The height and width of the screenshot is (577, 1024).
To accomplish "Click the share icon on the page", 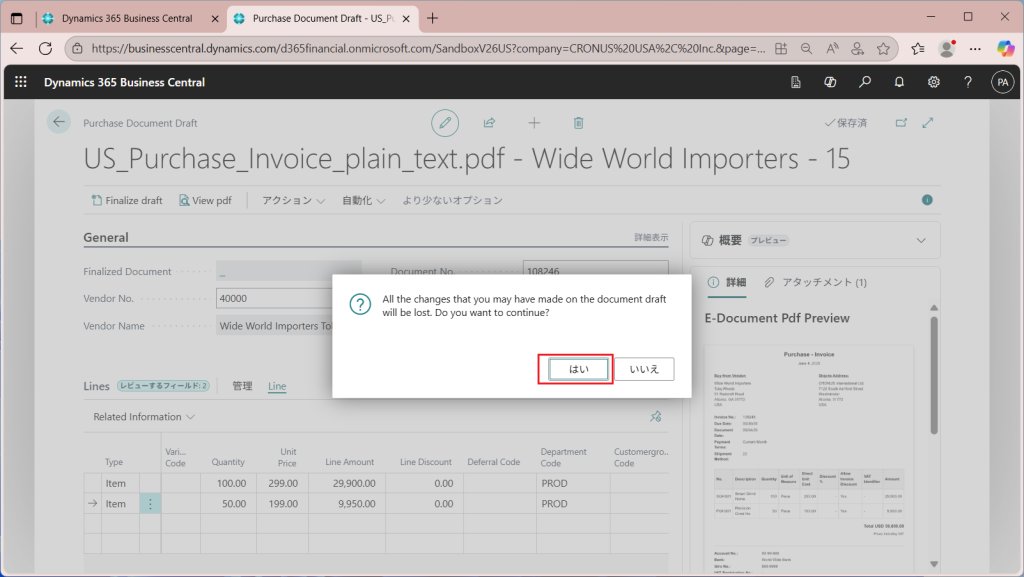I will pyautogui.click(x=489, y=123).
